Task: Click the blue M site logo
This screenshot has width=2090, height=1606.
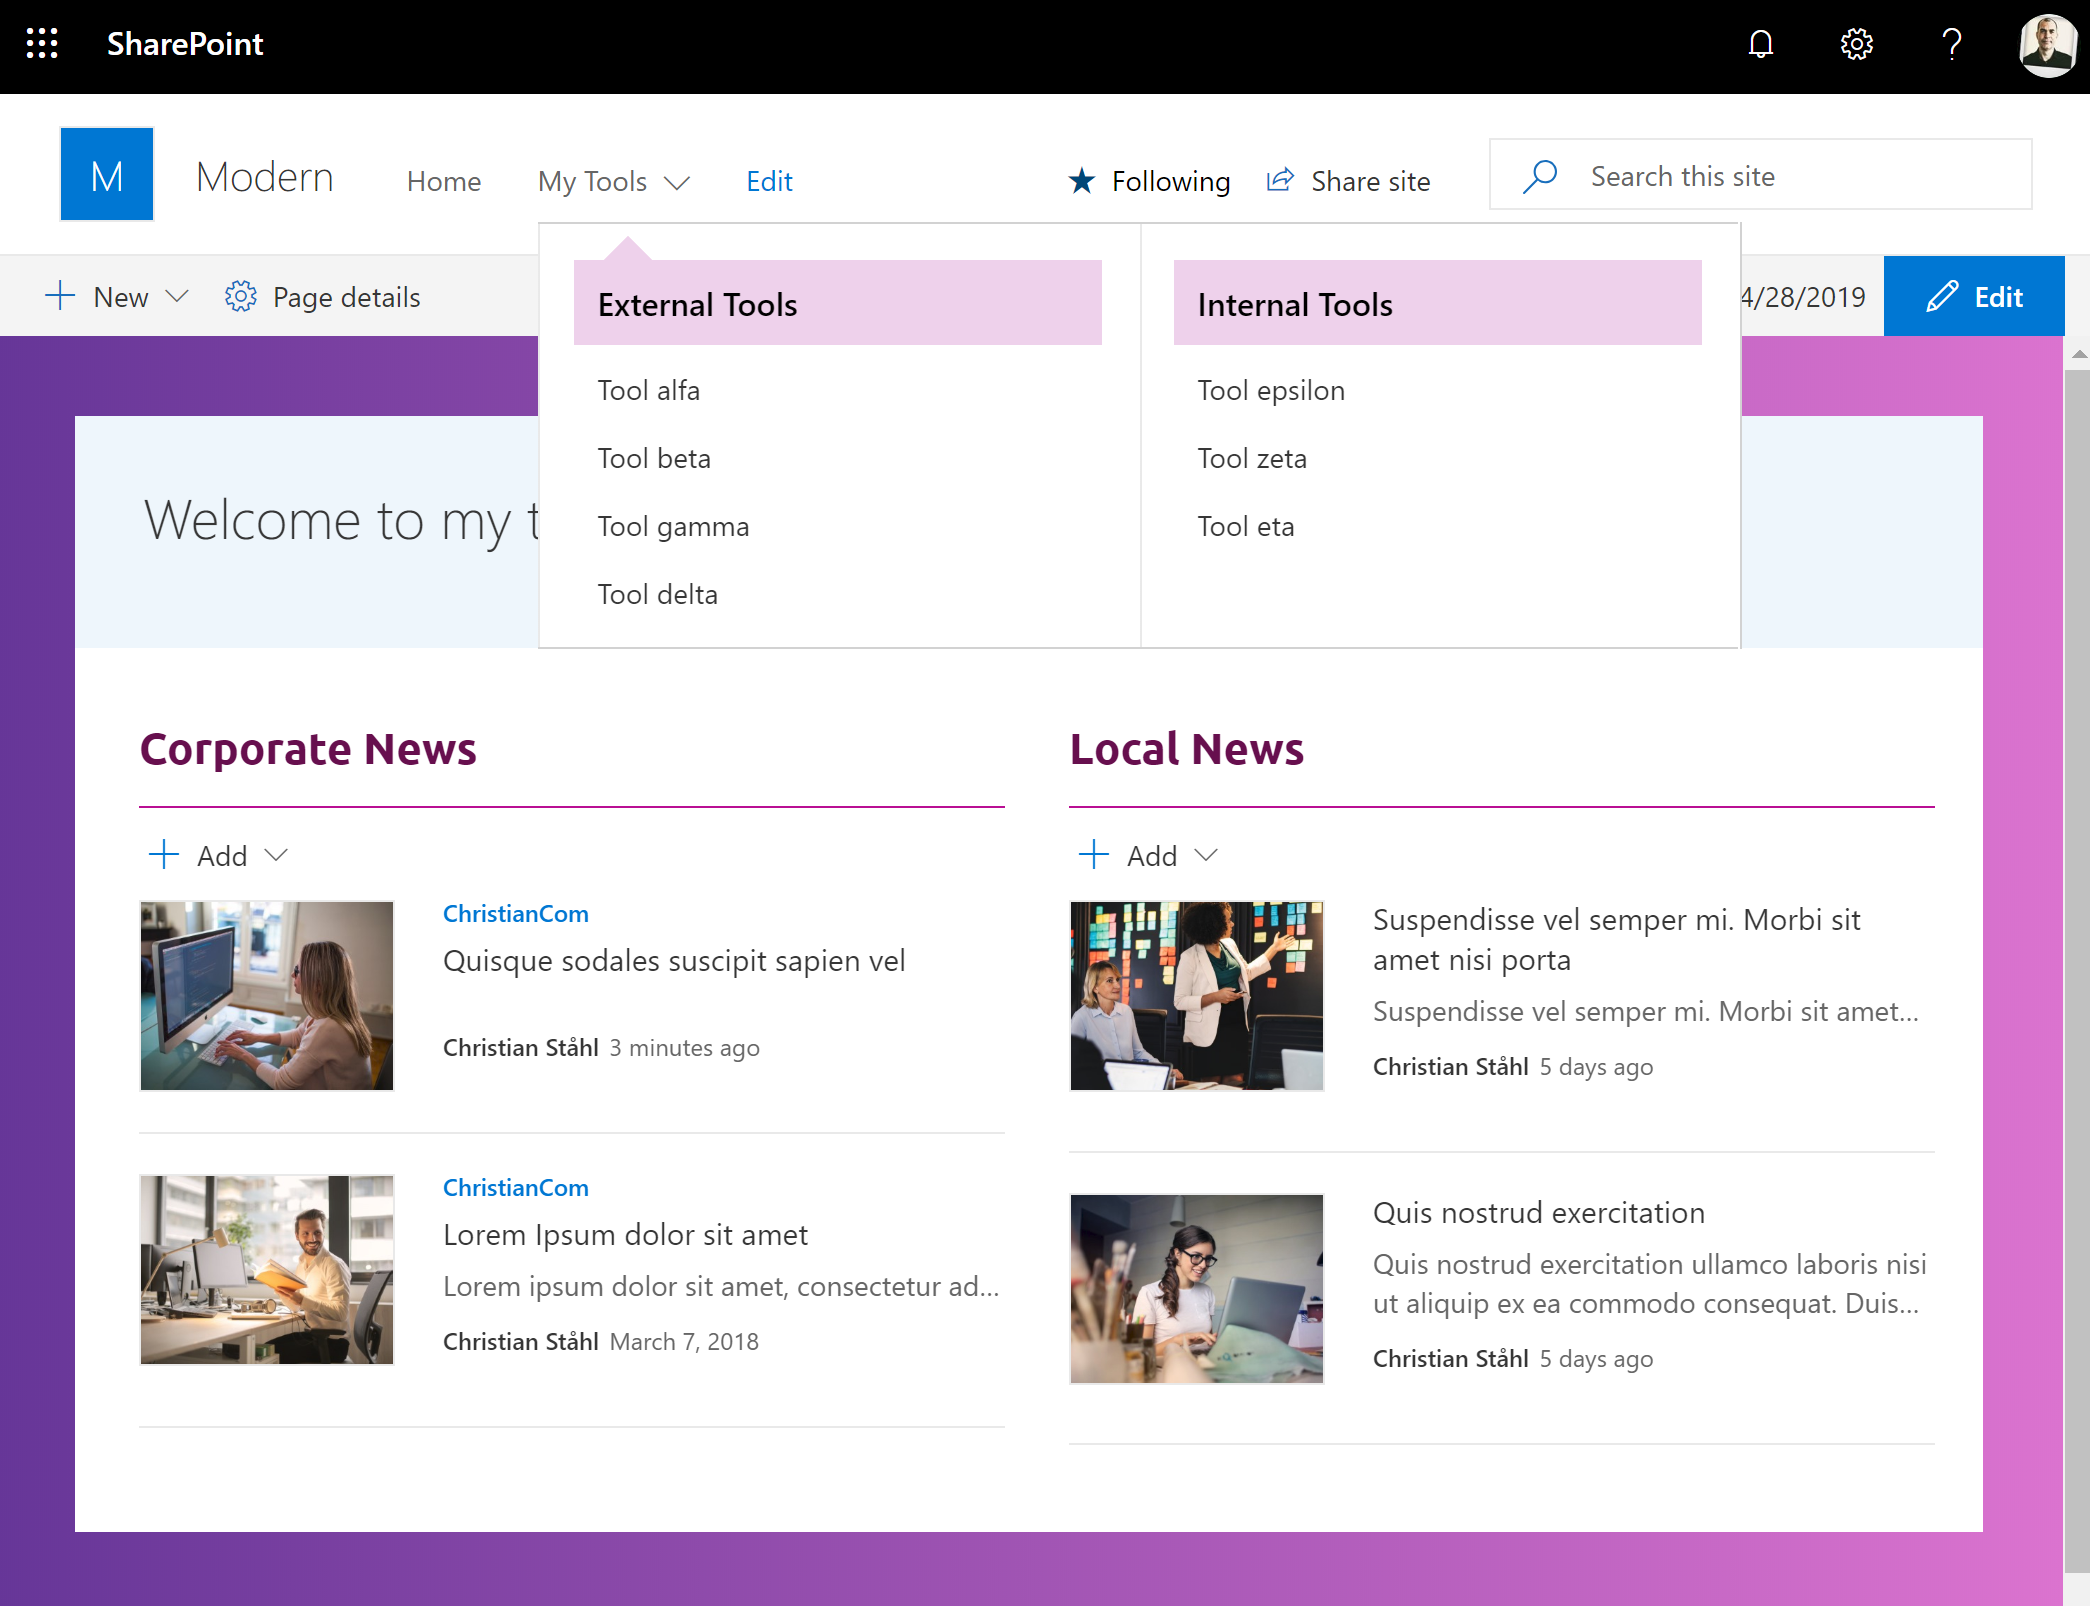Action: (107, 174)
